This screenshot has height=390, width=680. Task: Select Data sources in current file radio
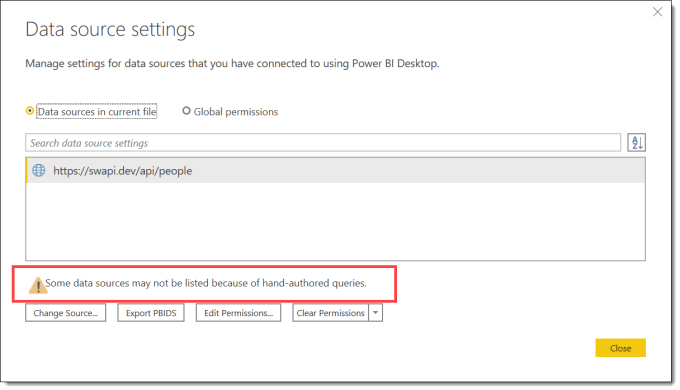[x=29, y=111]
